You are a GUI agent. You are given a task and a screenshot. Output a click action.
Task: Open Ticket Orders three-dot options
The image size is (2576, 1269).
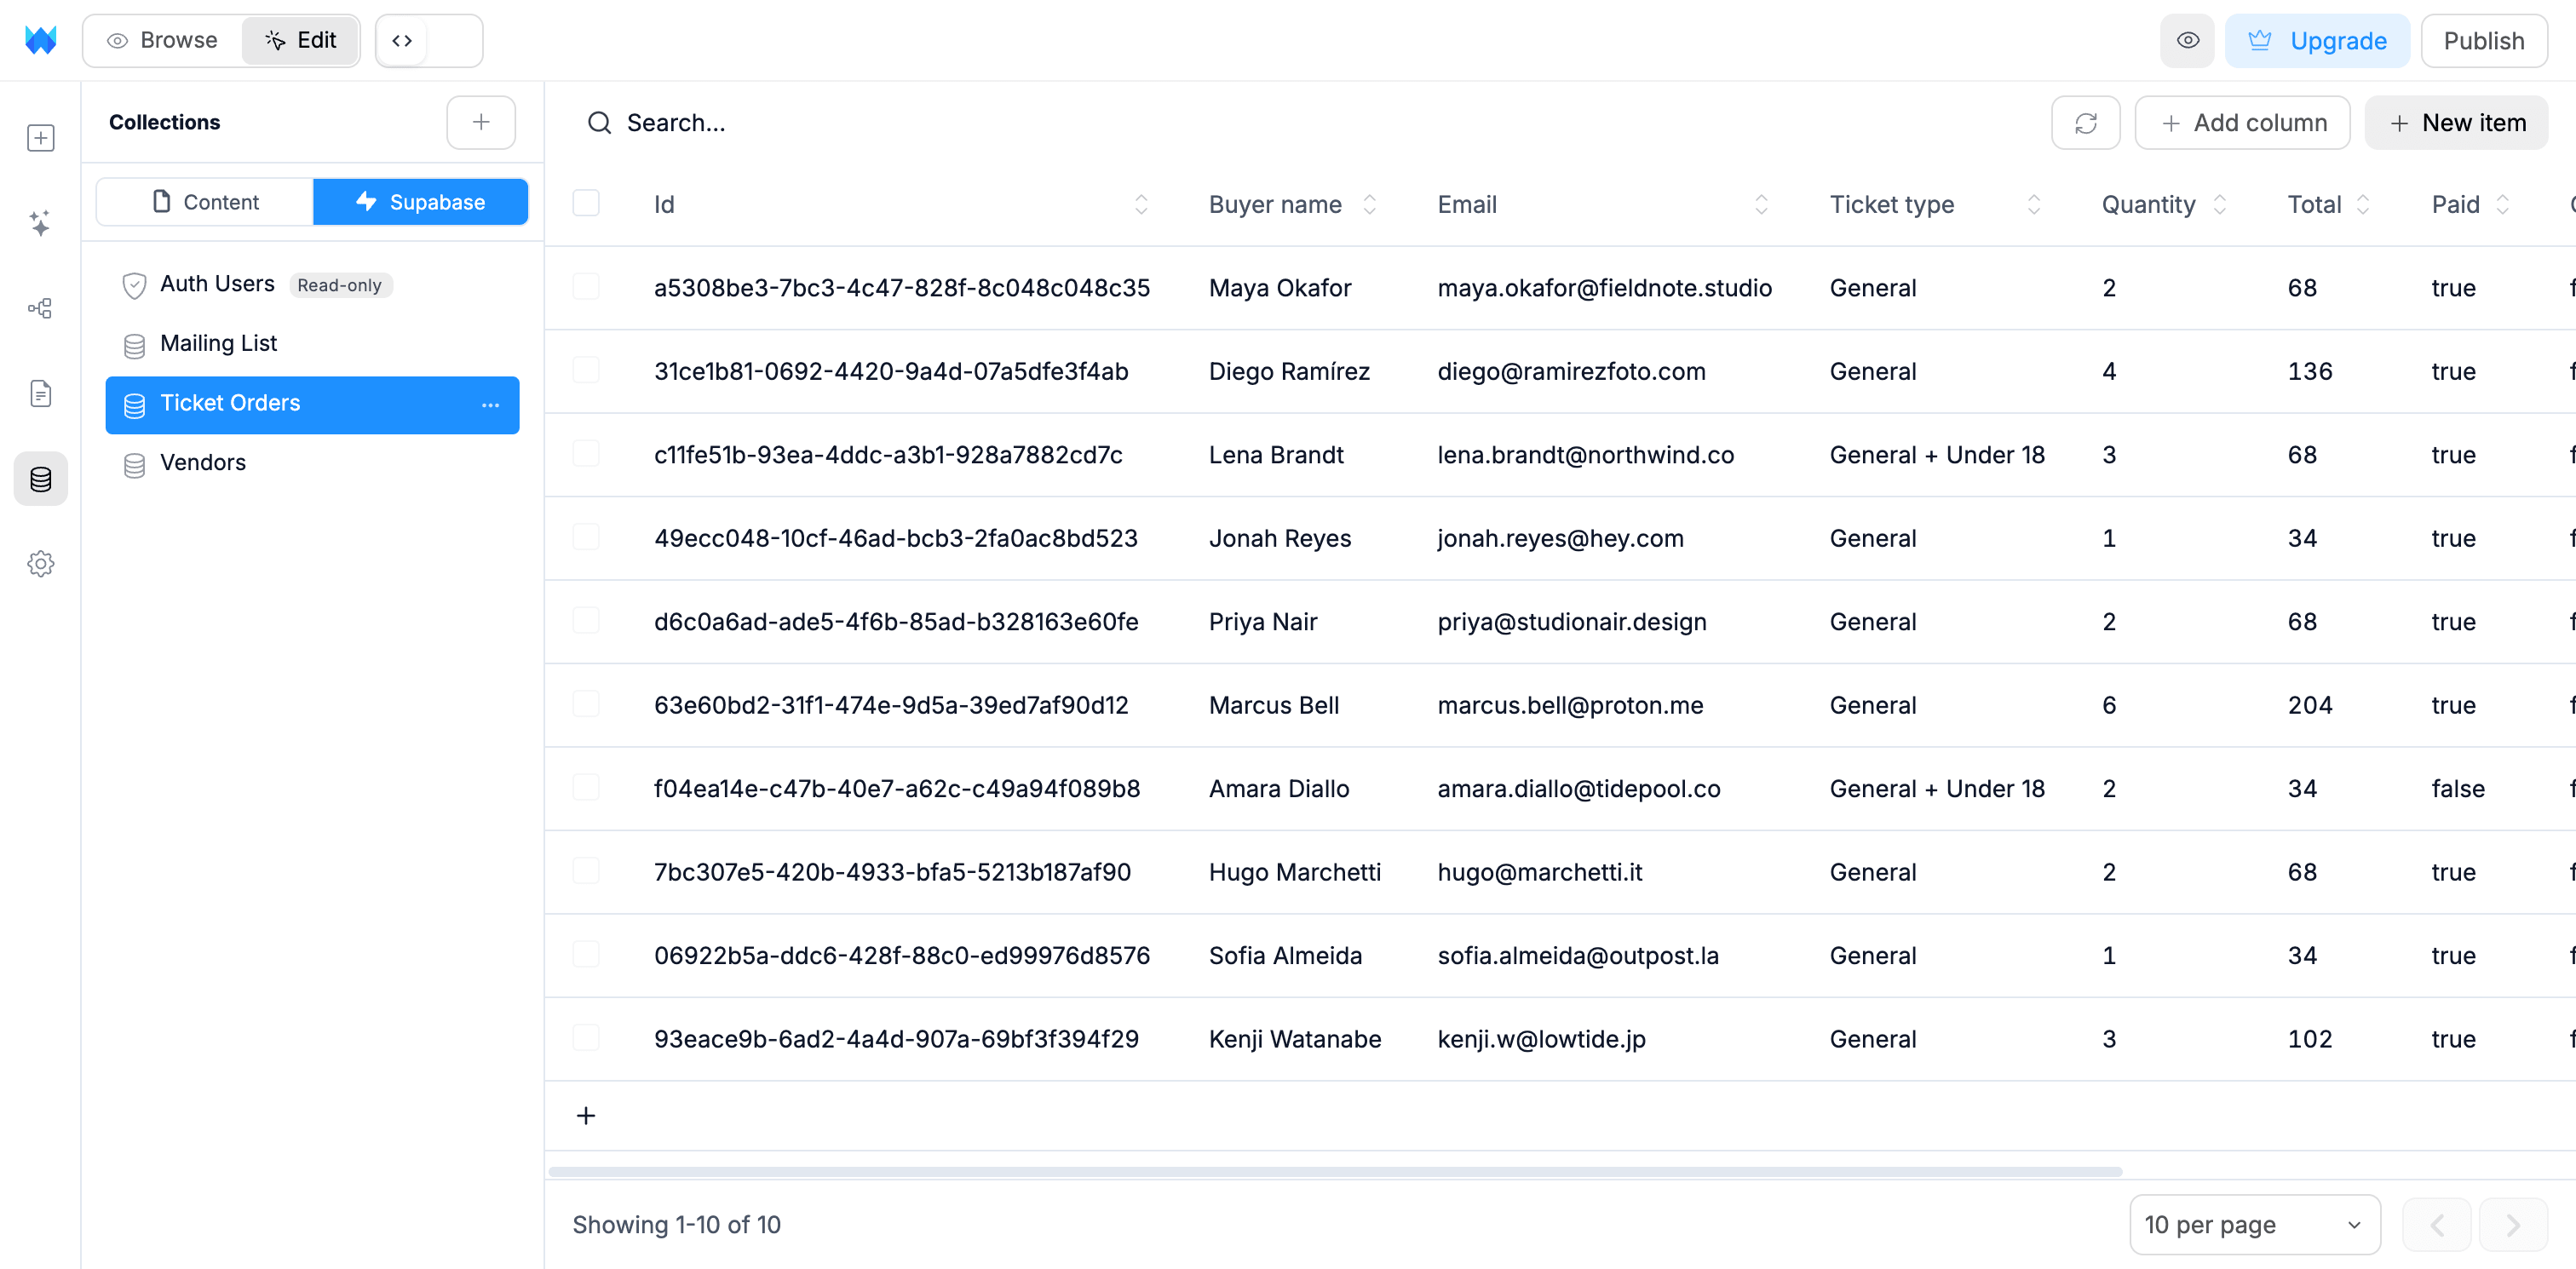[490, 405]
